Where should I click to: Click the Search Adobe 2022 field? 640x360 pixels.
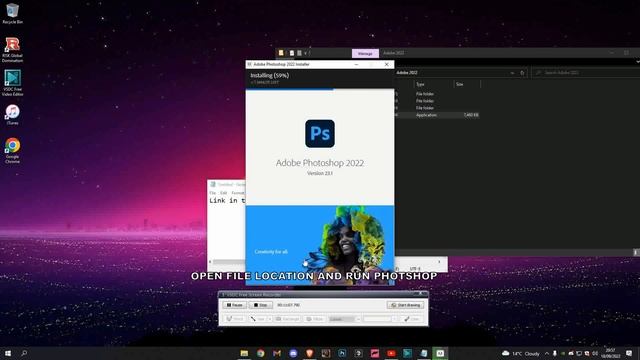(x=586, y=73)
